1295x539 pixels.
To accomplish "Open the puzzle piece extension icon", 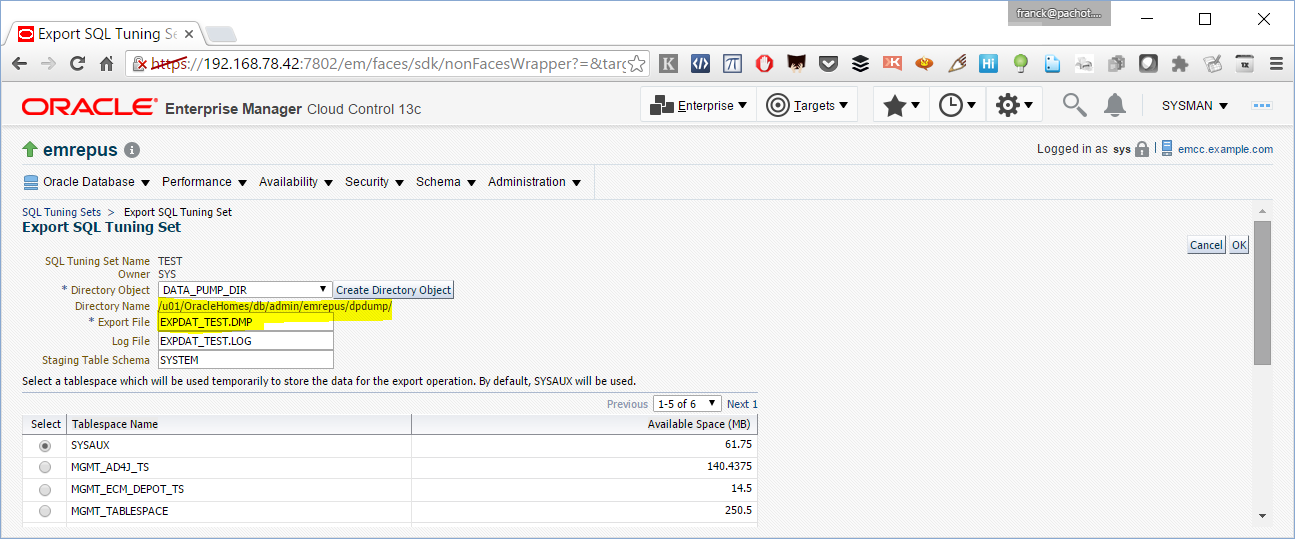I will tap(1180, 63).
